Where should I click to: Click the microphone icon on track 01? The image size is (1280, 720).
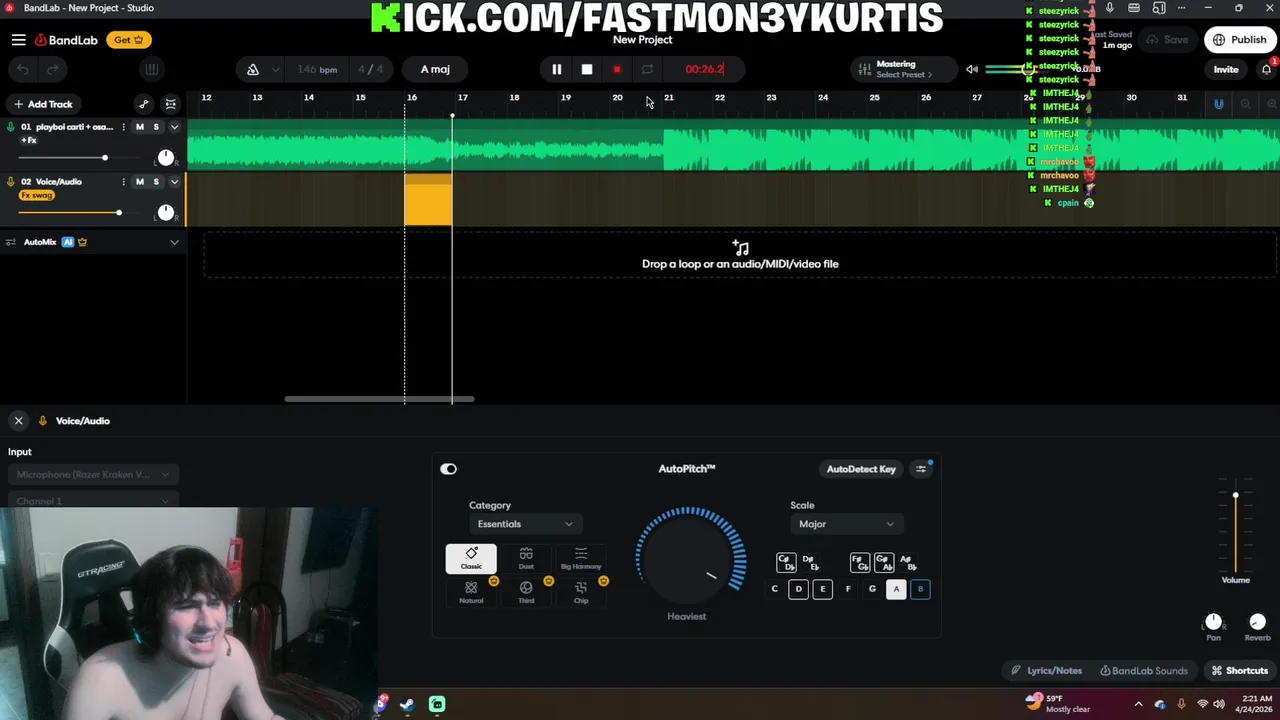point(11,127)
